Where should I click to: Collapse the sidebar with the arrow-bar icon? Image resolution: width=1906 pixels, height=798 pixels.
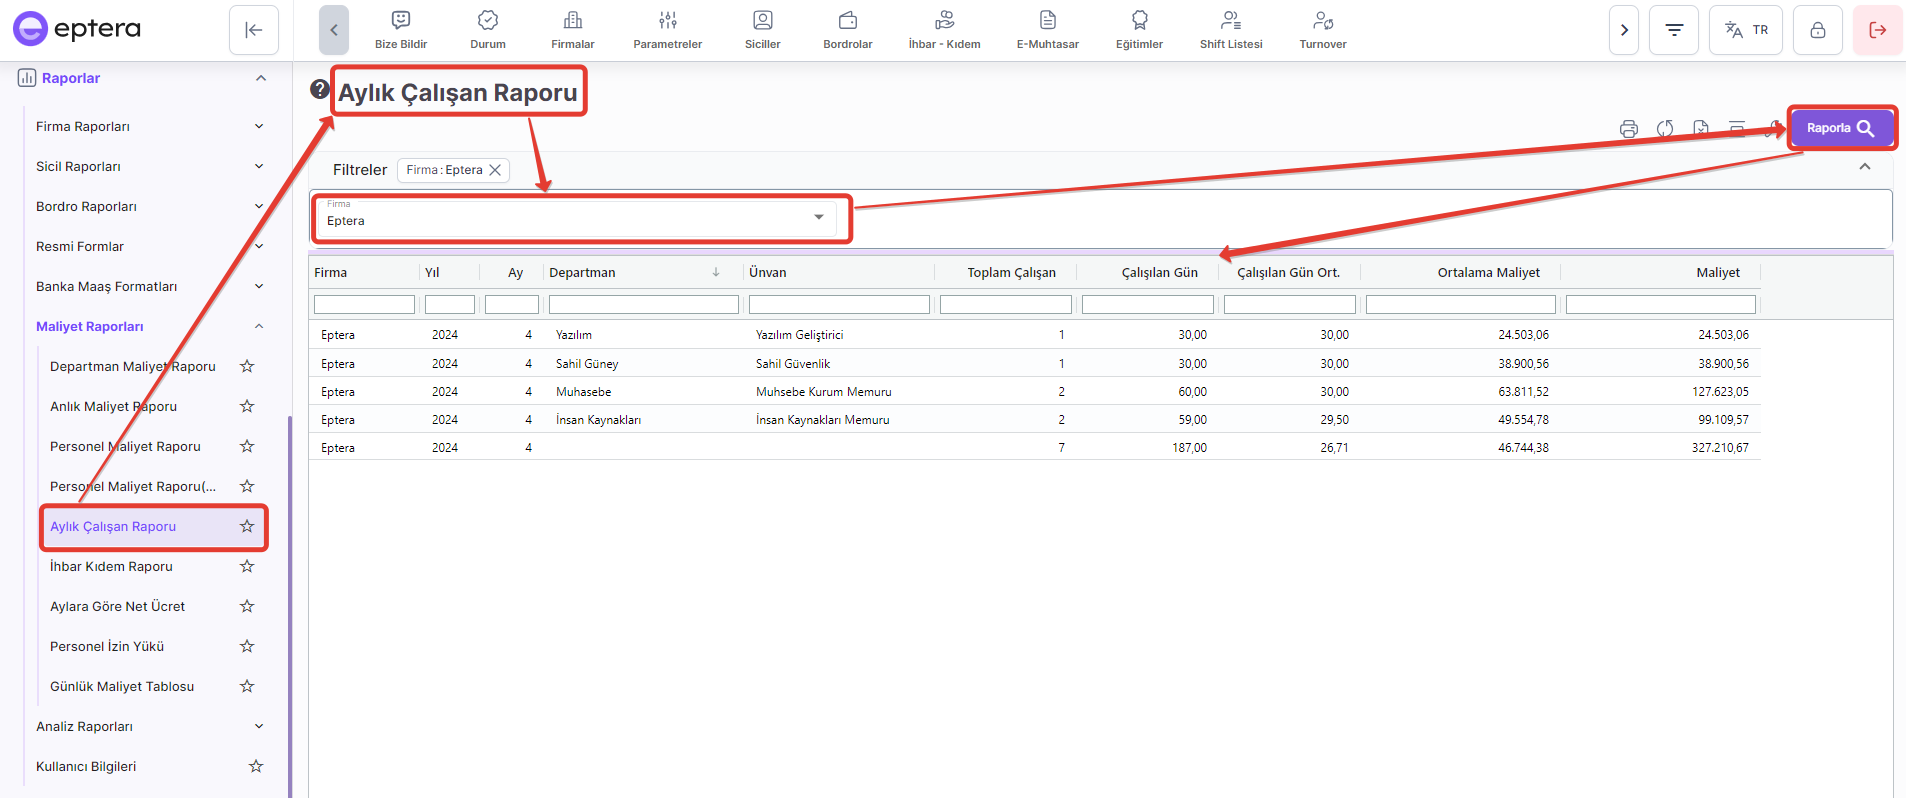click(253, 30)
